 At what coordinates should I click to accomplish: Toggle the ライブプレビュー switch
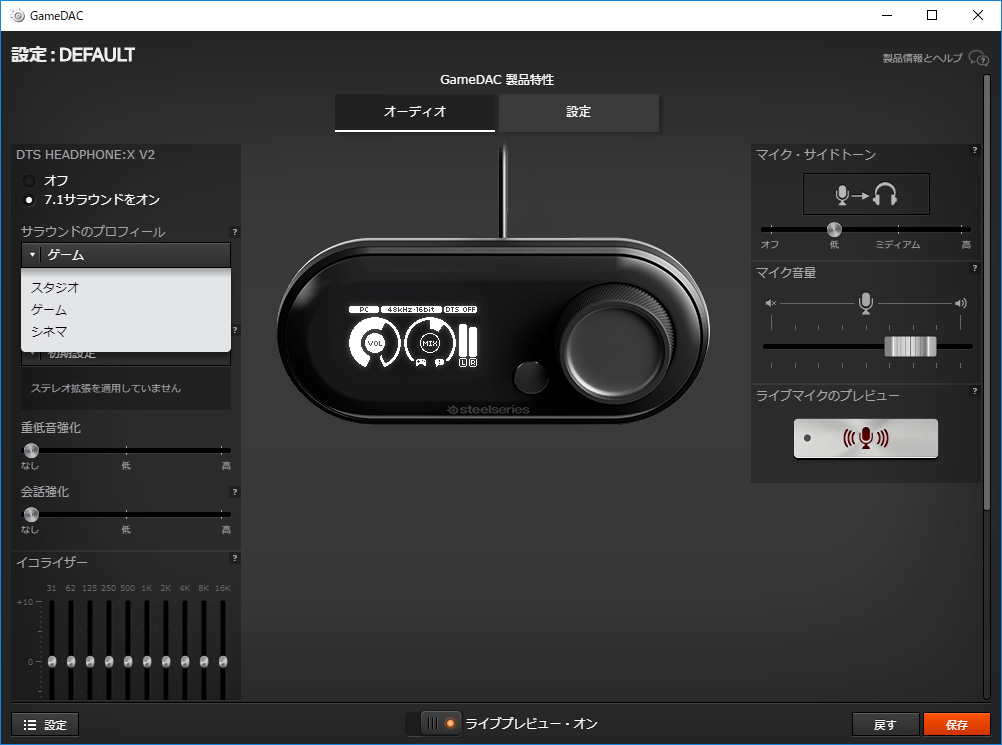[x=433, y=723]
